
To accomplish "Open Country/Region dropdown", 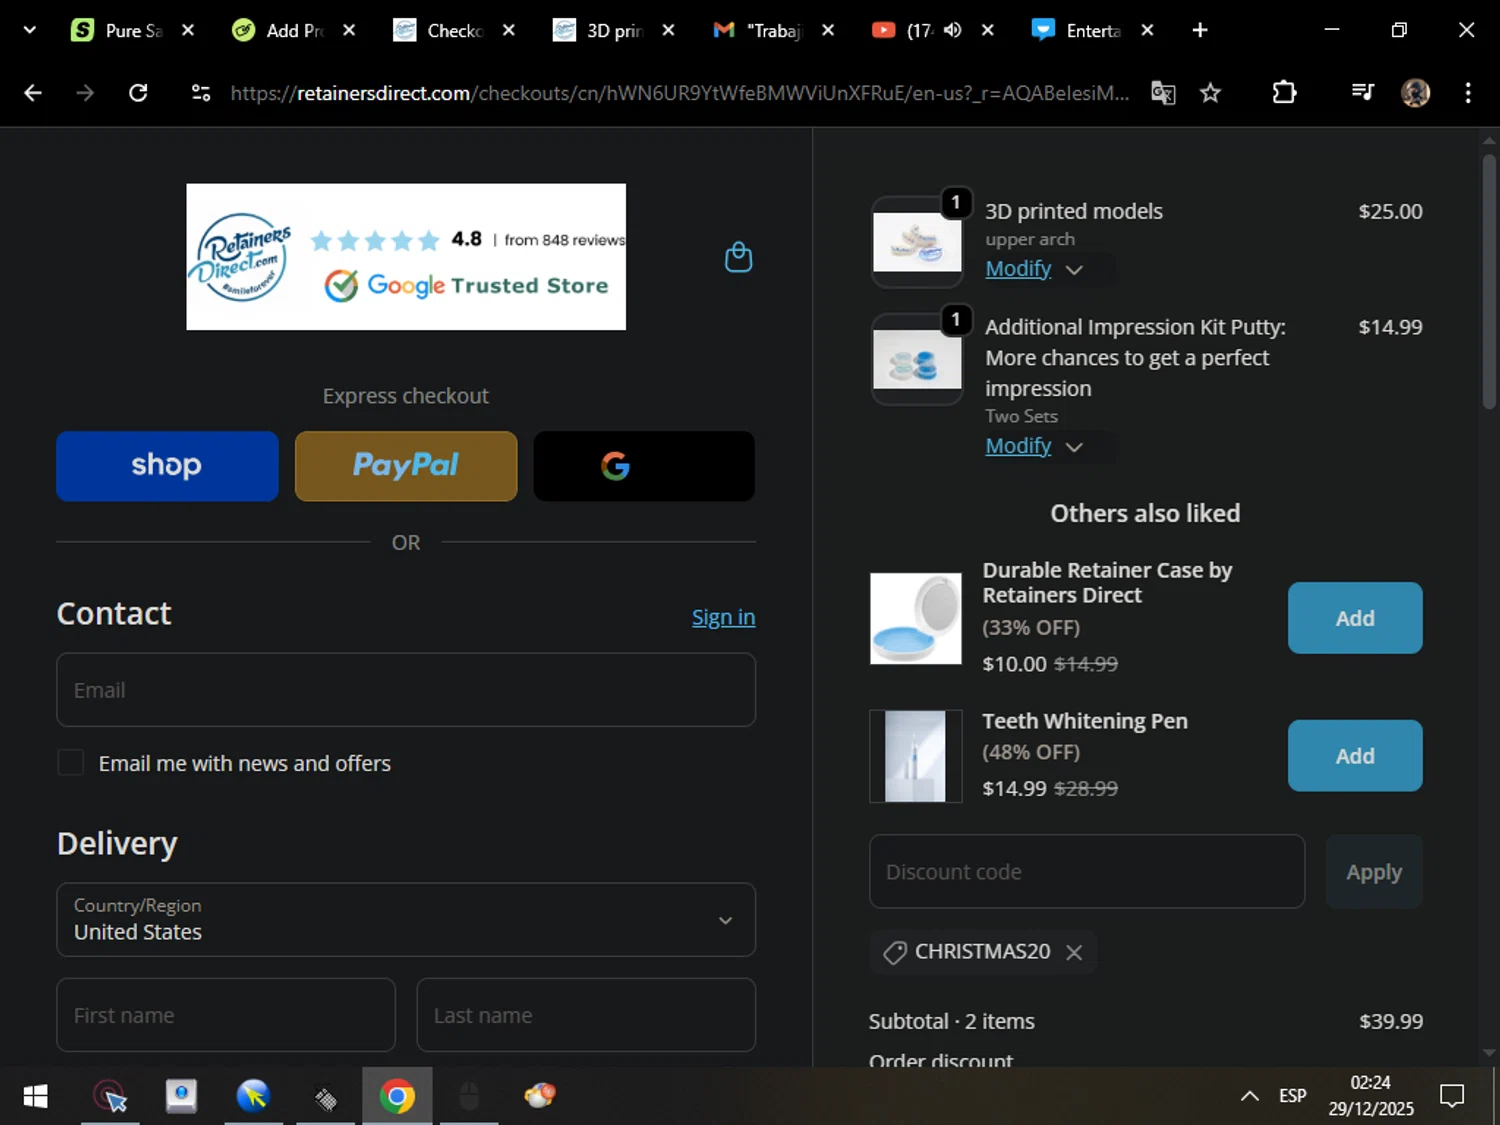I will pyautogui.click(x=406, y=920).
